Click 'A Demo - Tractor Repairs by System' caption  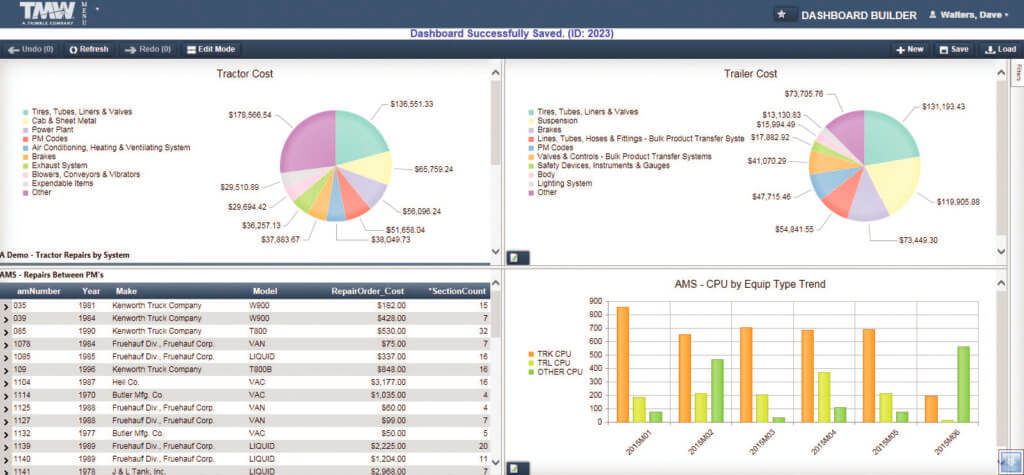tap(65, 255)
